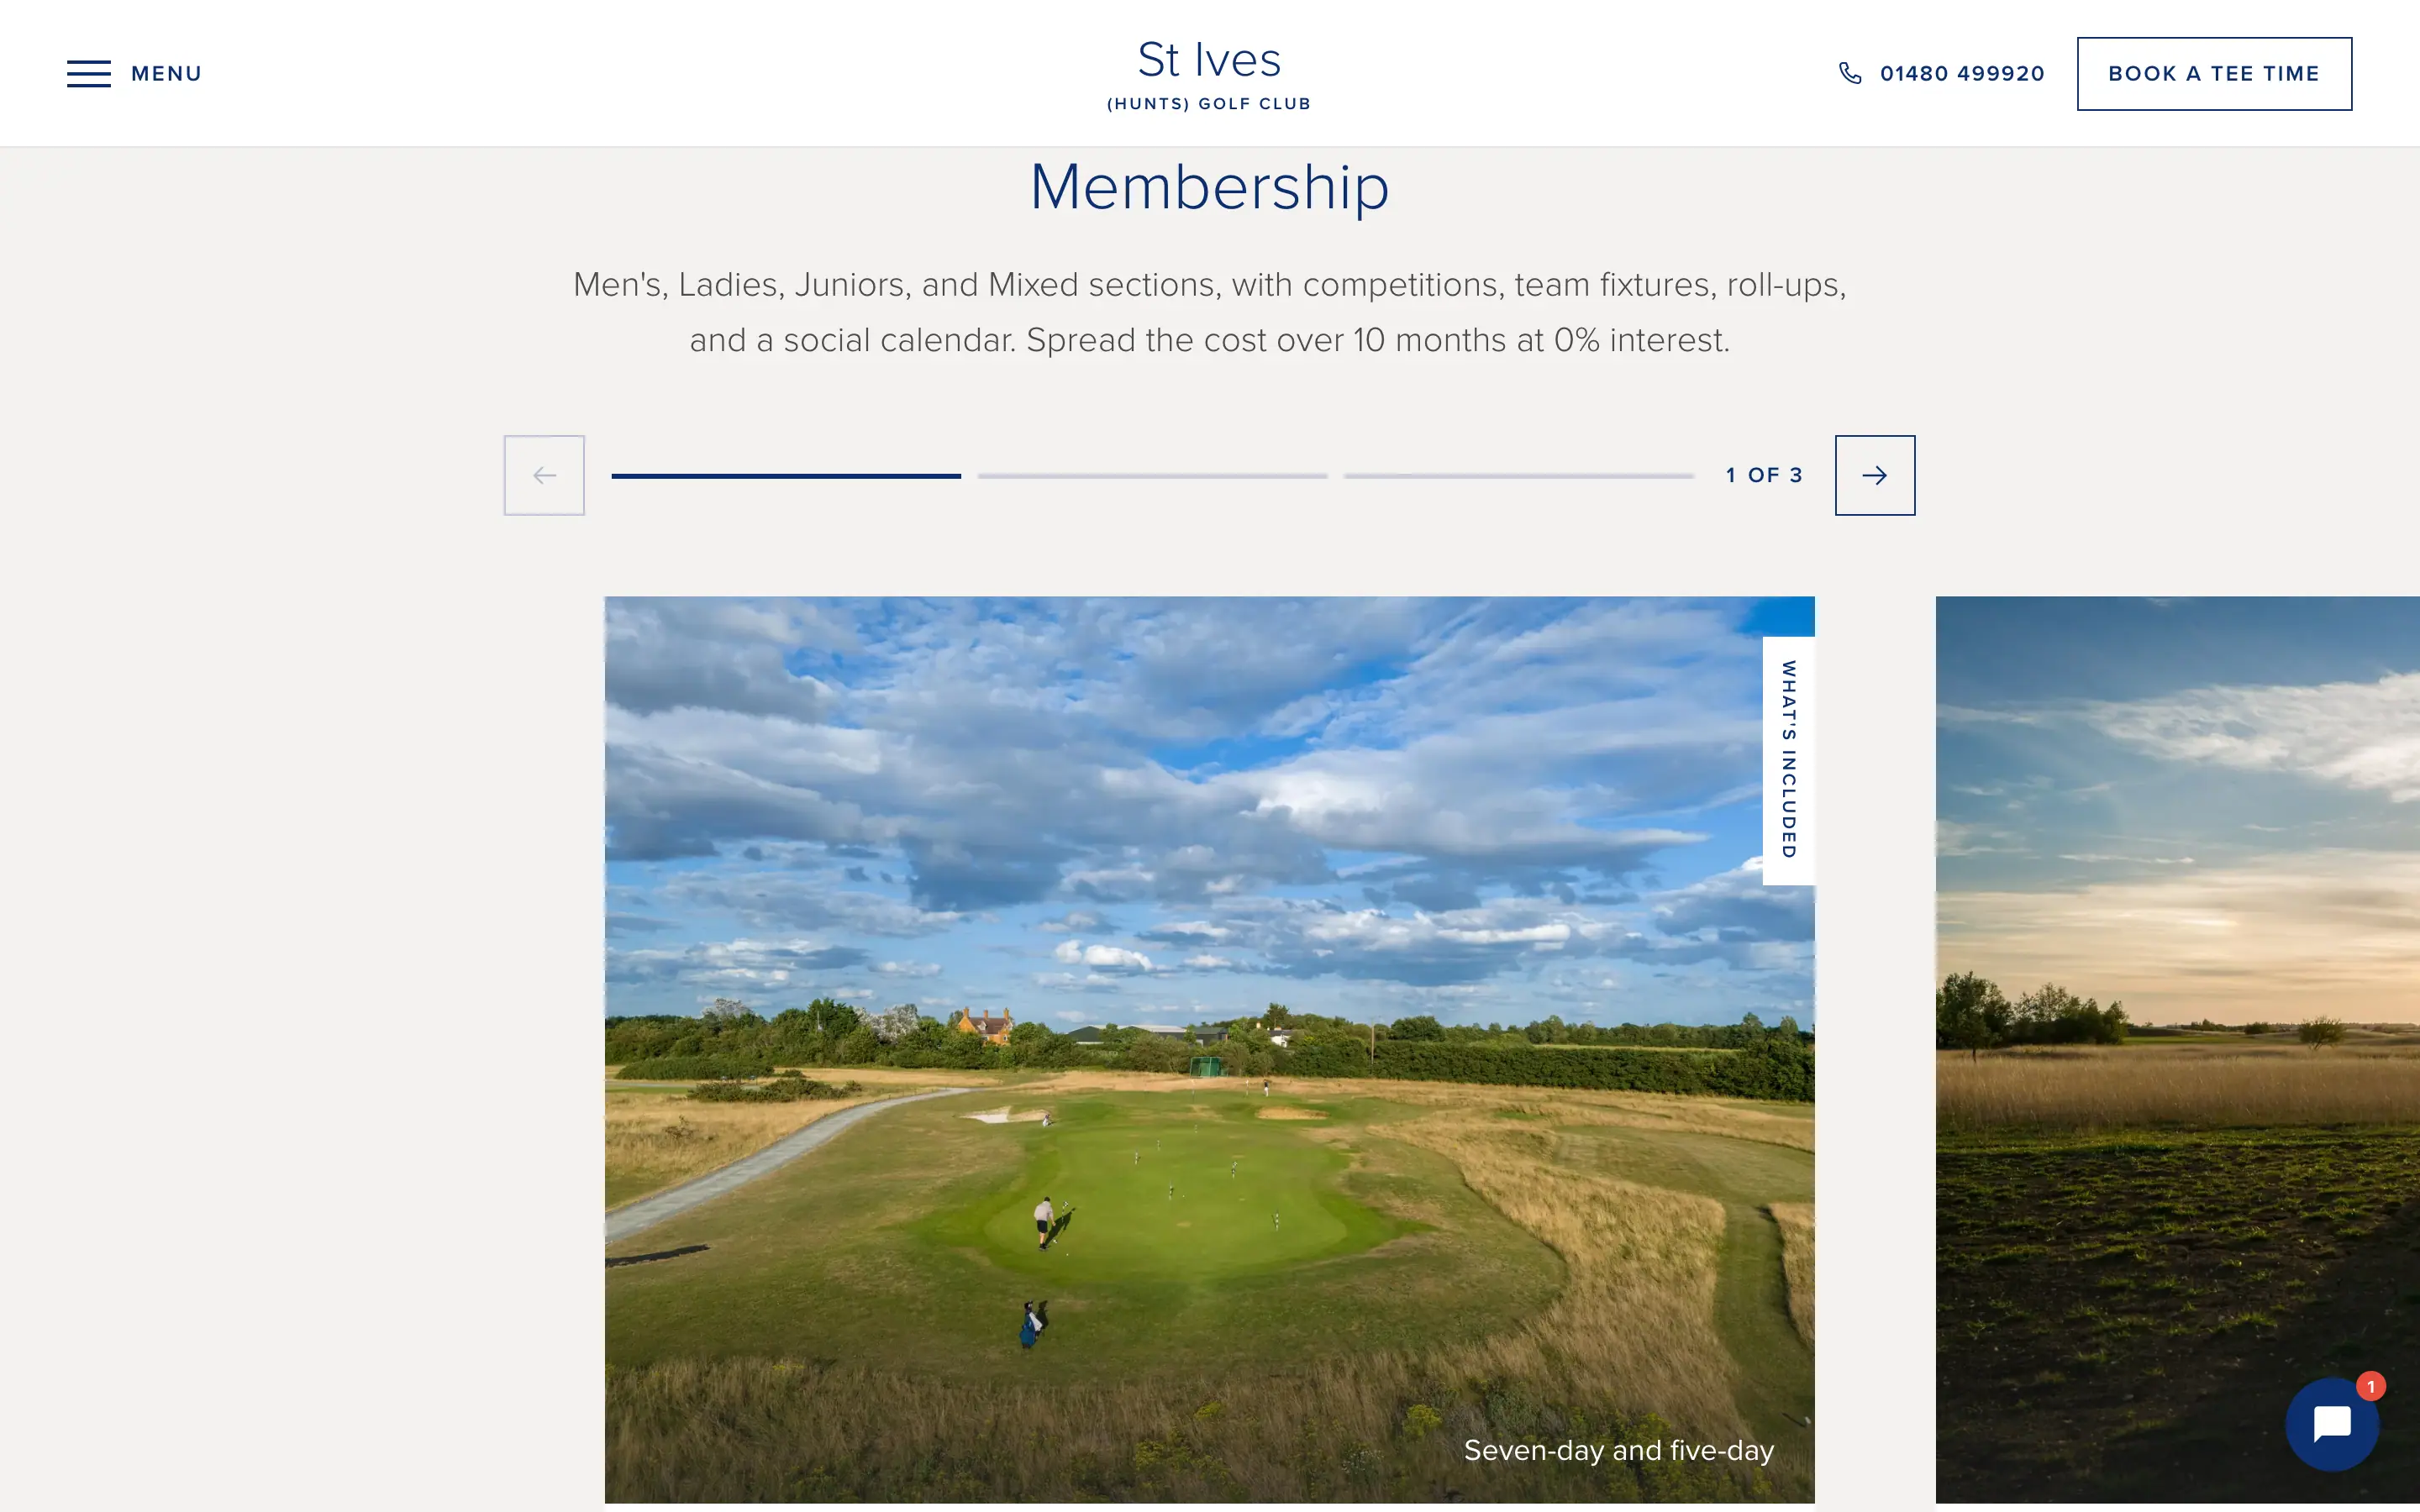Open the Book a Tee Time button

click(2214, 74)
